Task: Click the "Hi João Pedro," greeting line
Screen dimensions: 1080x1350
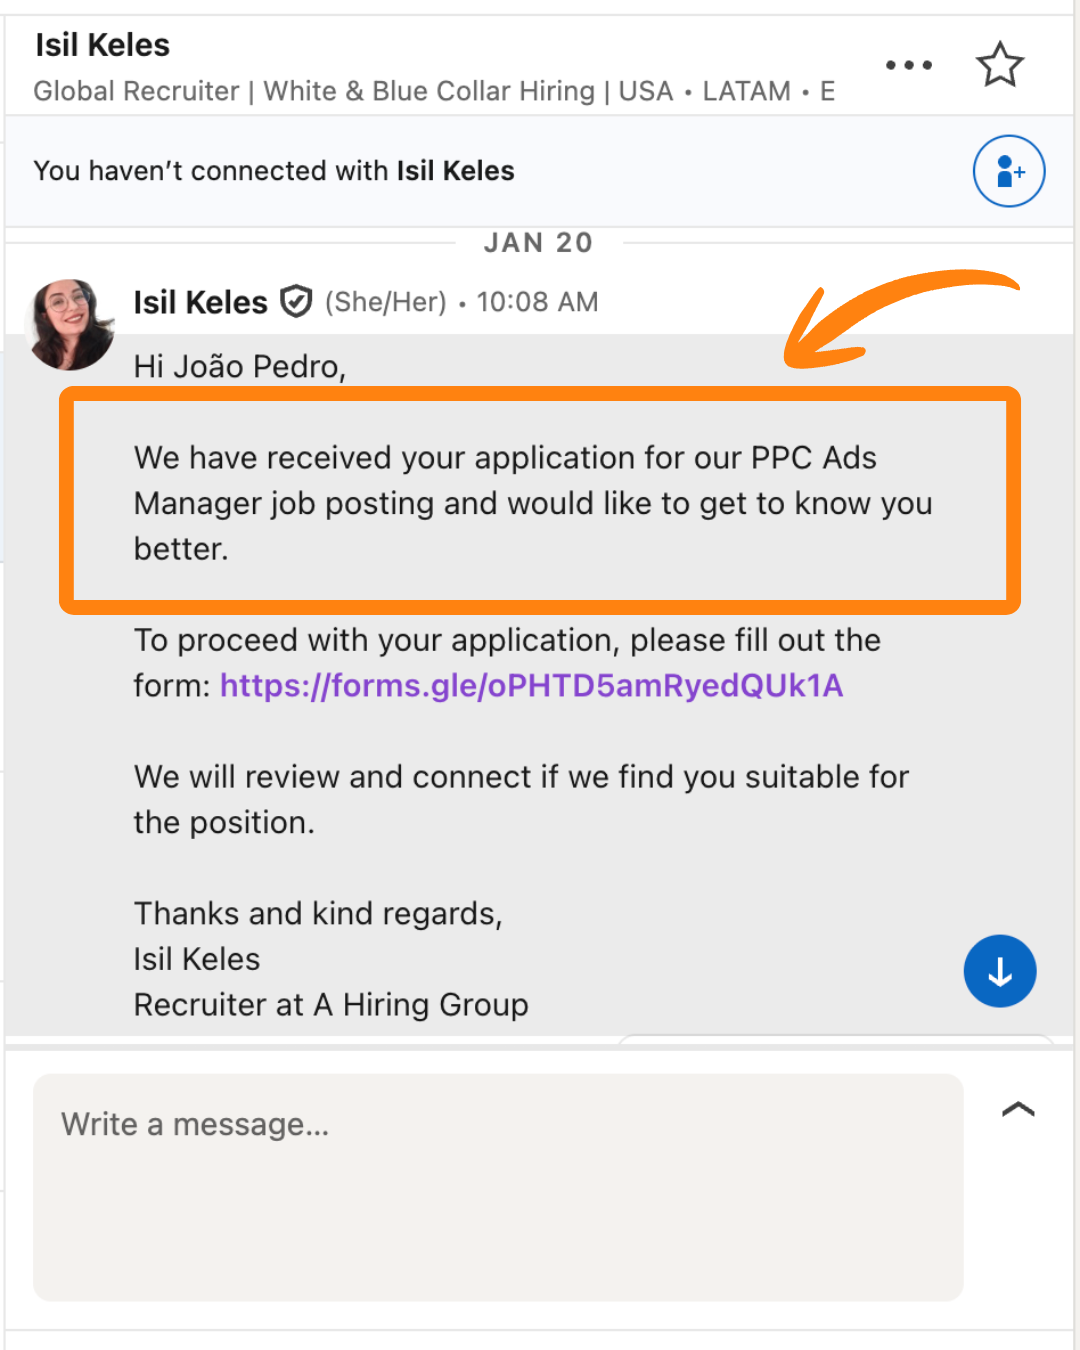Action: pyautogui.click(x=240, y=367)
